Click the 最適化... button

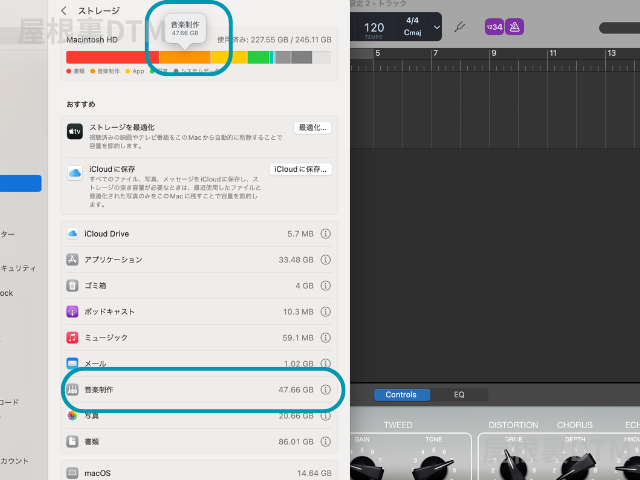coord(313,128)
